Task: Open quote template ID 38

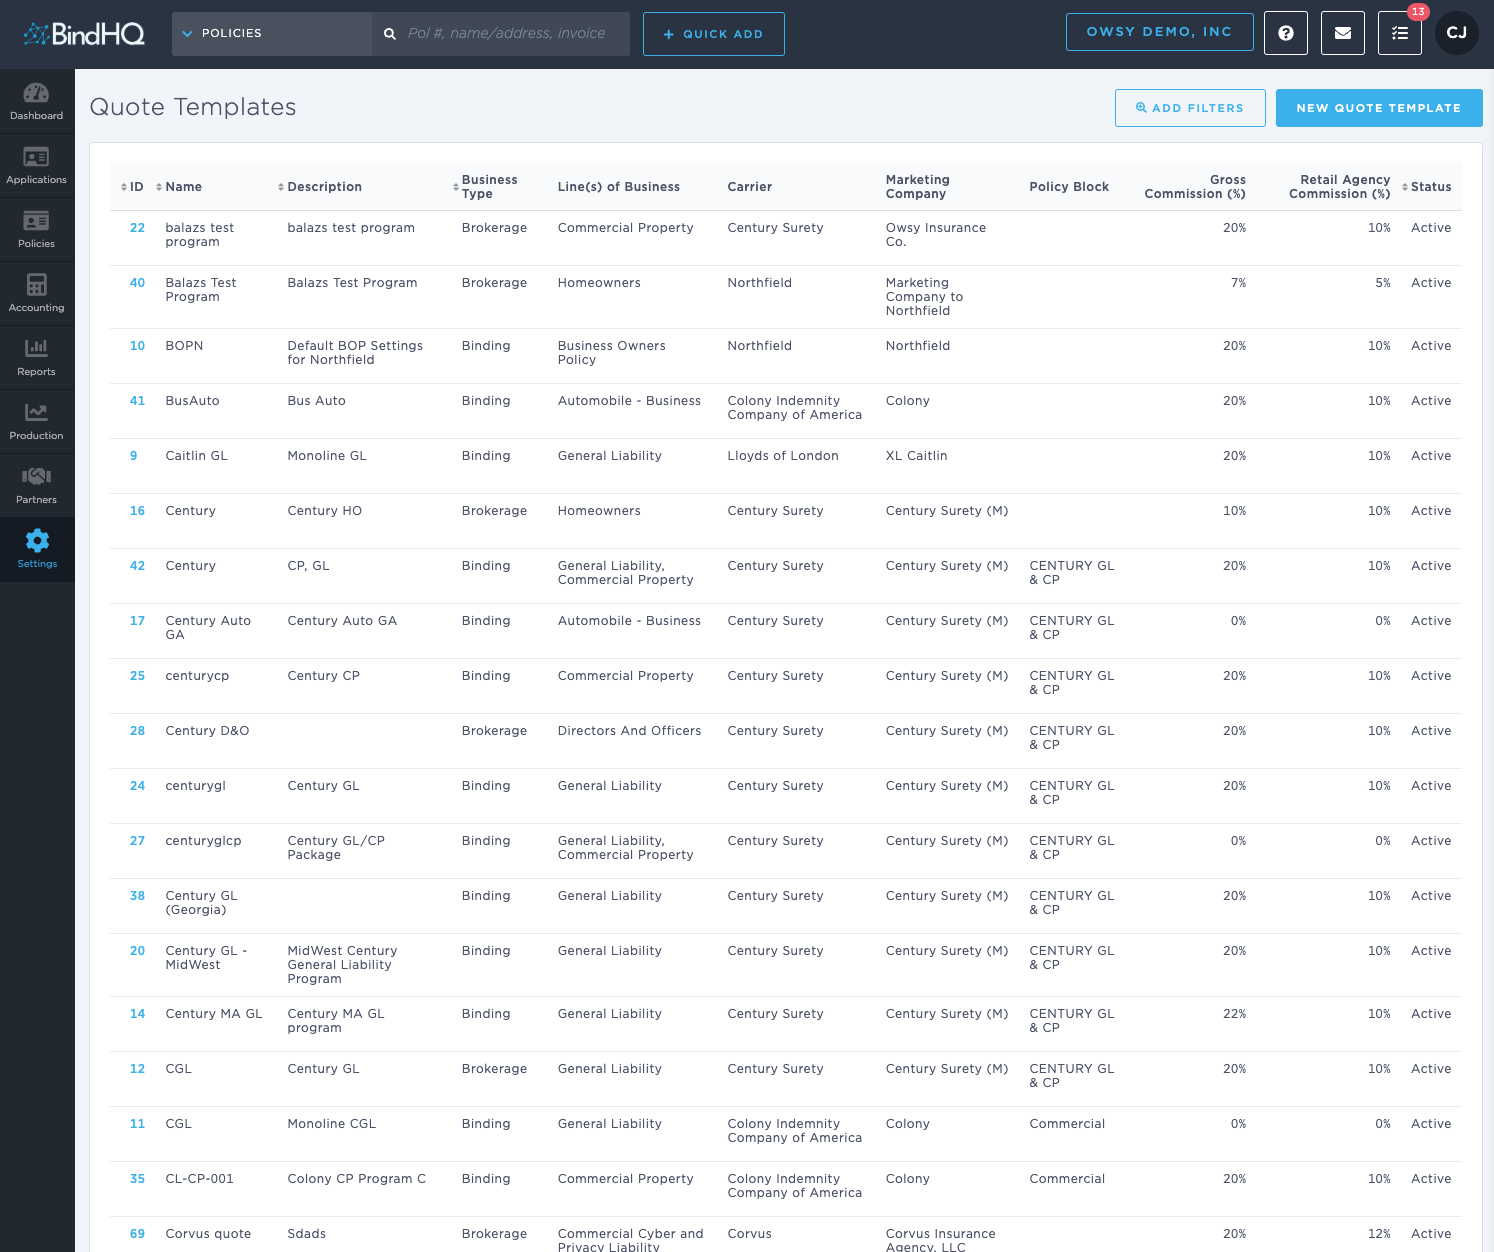Action: [138, 896]
